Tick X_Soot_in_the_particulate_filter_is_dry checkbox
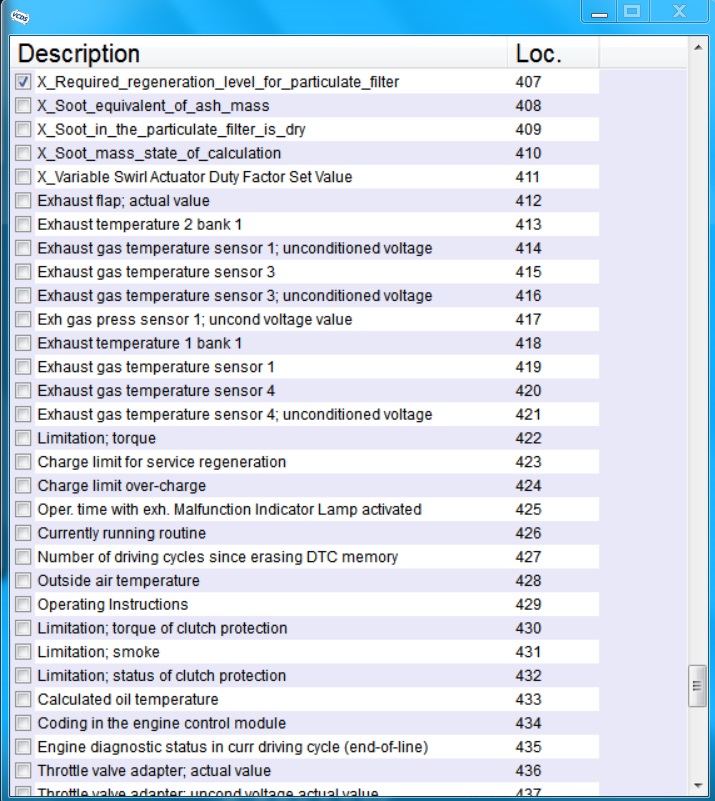Viewport: 715px width, 801px height. click(23, 129)
